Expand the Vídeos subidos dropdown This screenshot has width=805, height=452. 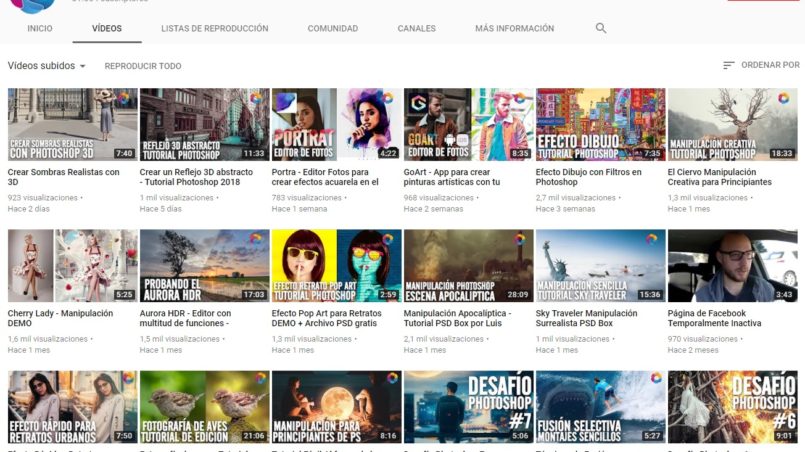point(46,66)
